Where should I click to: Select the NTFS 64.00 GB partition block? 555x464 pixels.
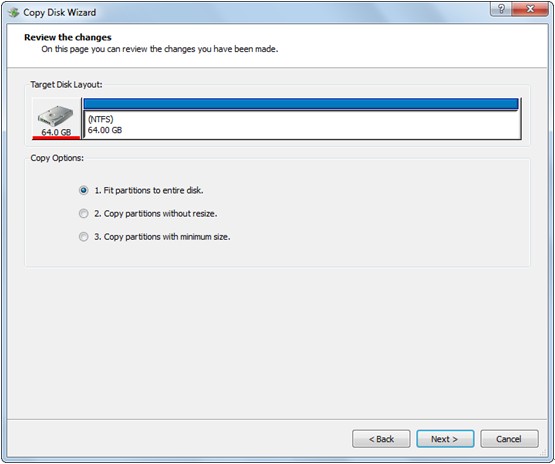pos(302,119)
